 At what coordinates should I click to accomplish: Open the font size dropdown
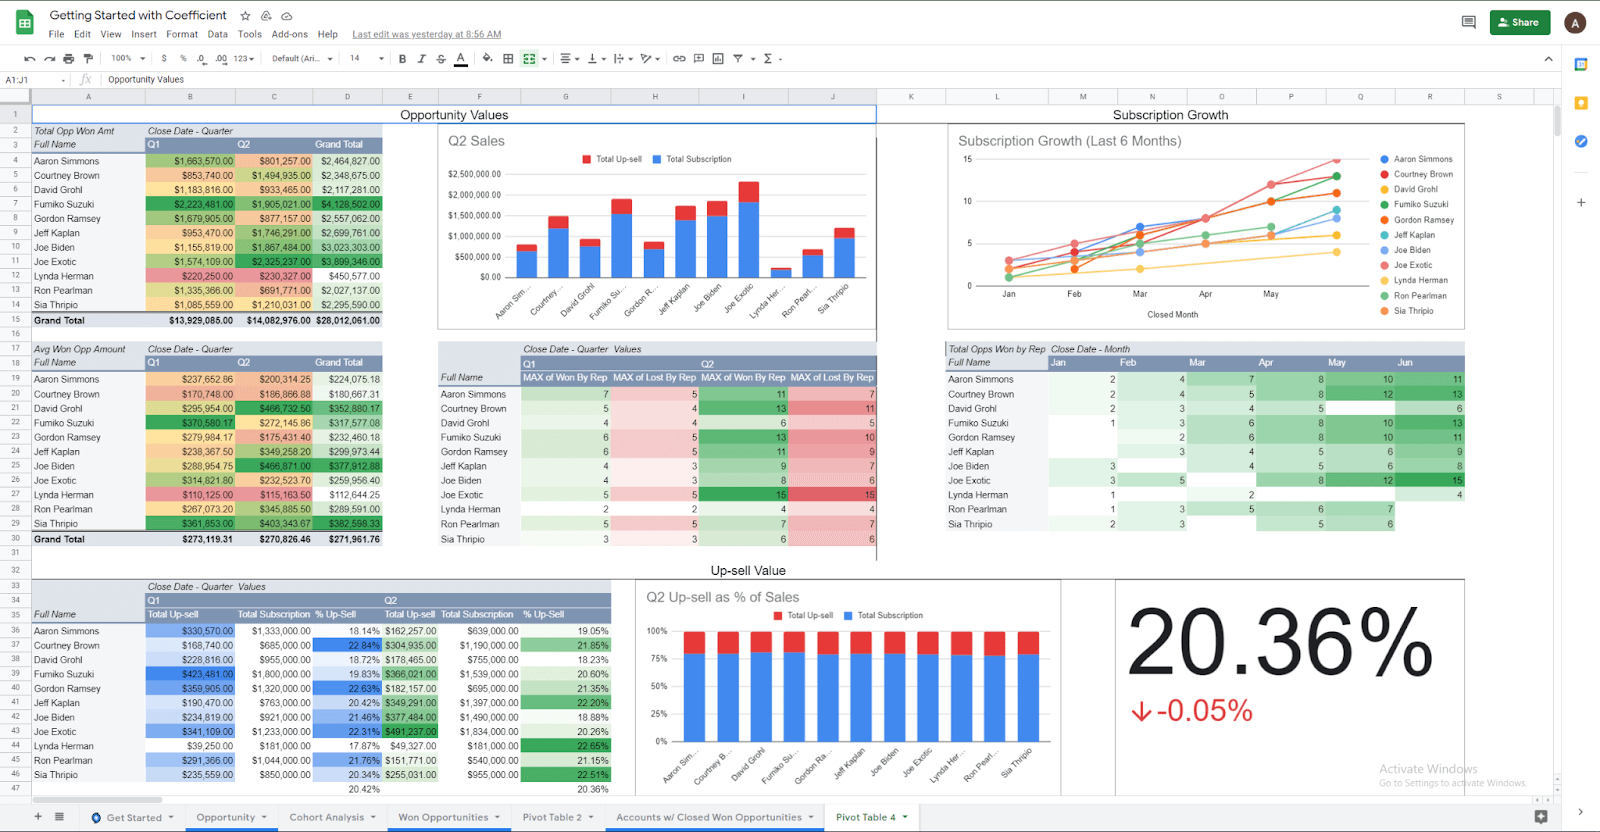pyautogui.click(x=366, y=59)
